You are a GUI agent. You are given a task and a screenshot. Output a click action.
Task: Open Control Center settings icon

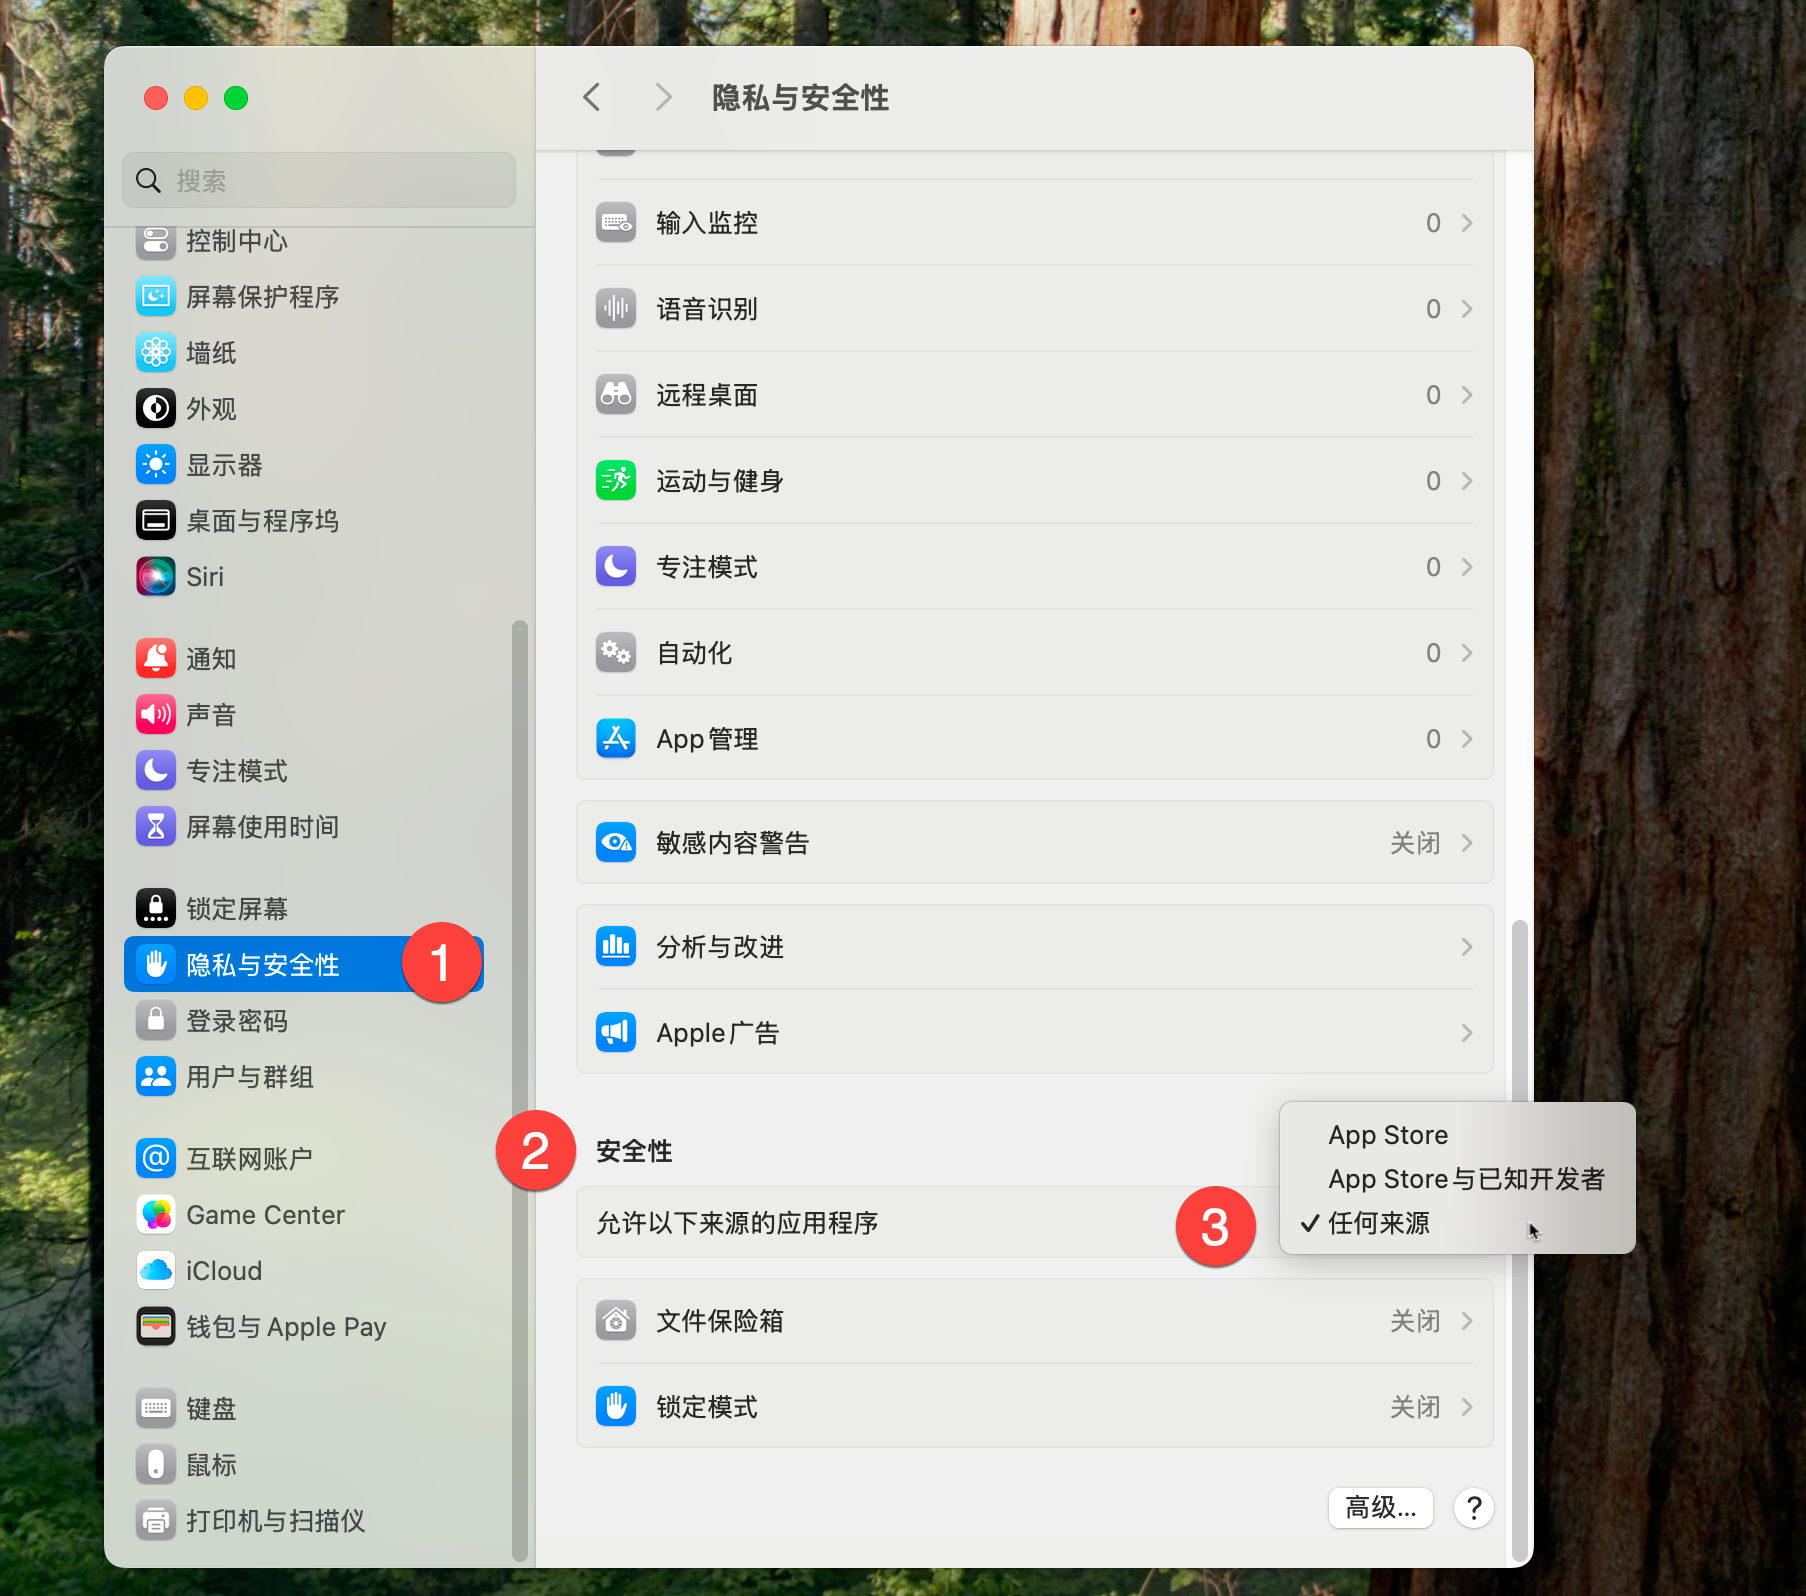coord(156,241)
